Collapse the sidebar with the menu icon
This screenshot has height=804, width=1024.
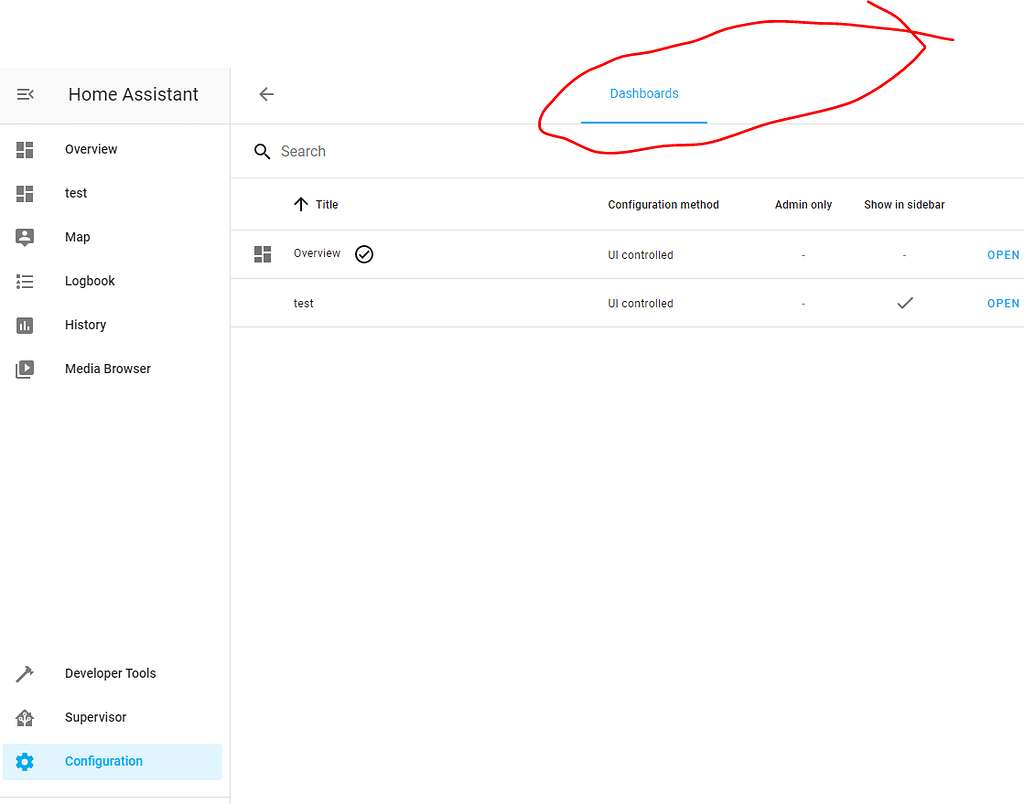point(25,94)
